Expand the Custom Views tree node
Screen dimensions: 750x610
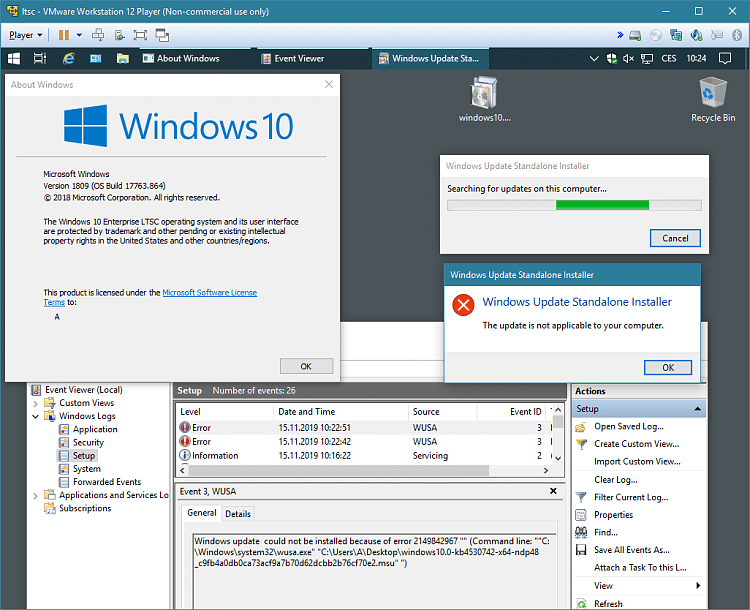(35, 403)
